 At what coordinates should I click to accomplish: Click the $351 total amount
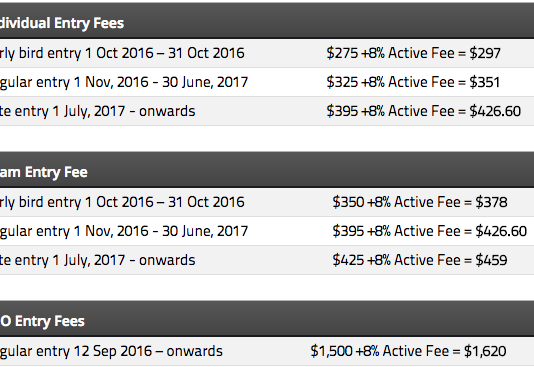pyautogui.click(x=485, y=82)
